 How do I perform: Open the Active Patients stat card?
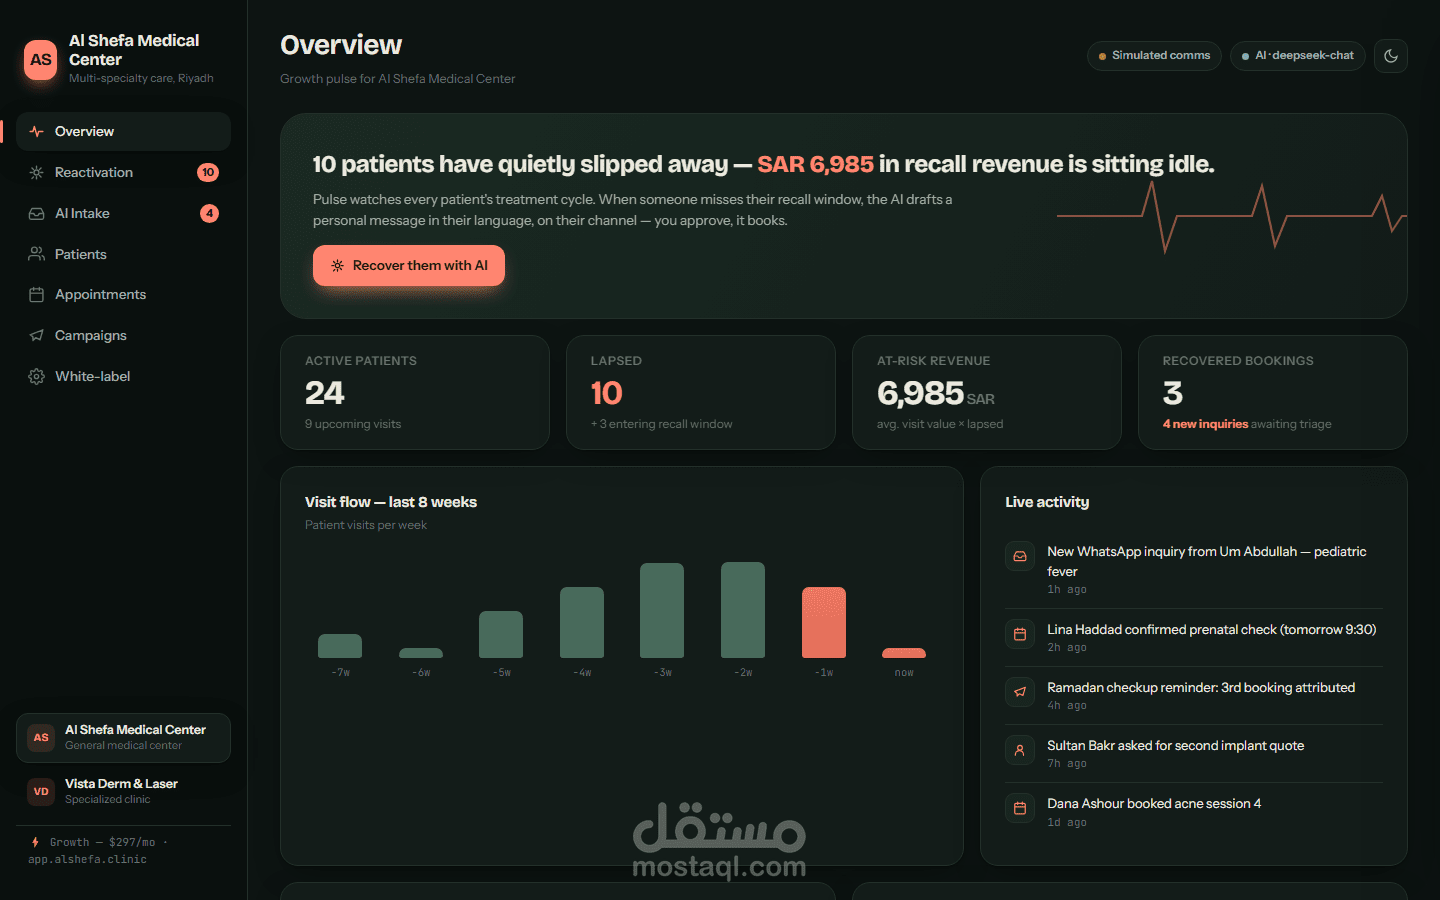pos(415,393)
